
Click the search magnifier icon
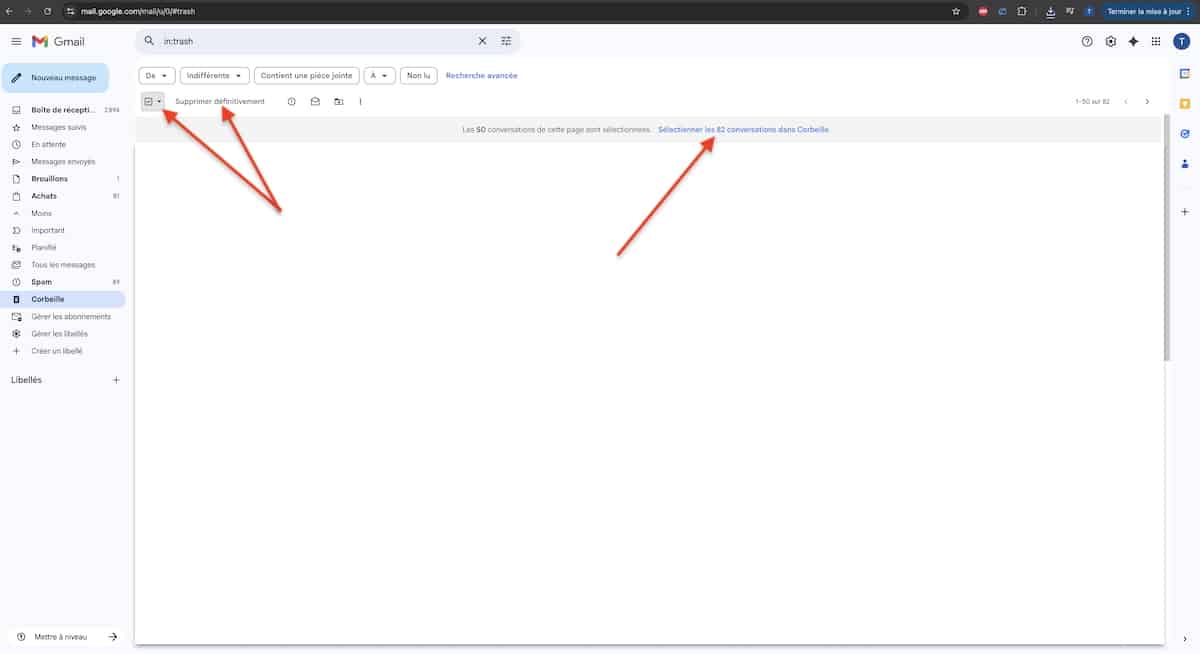coord(150,41)
